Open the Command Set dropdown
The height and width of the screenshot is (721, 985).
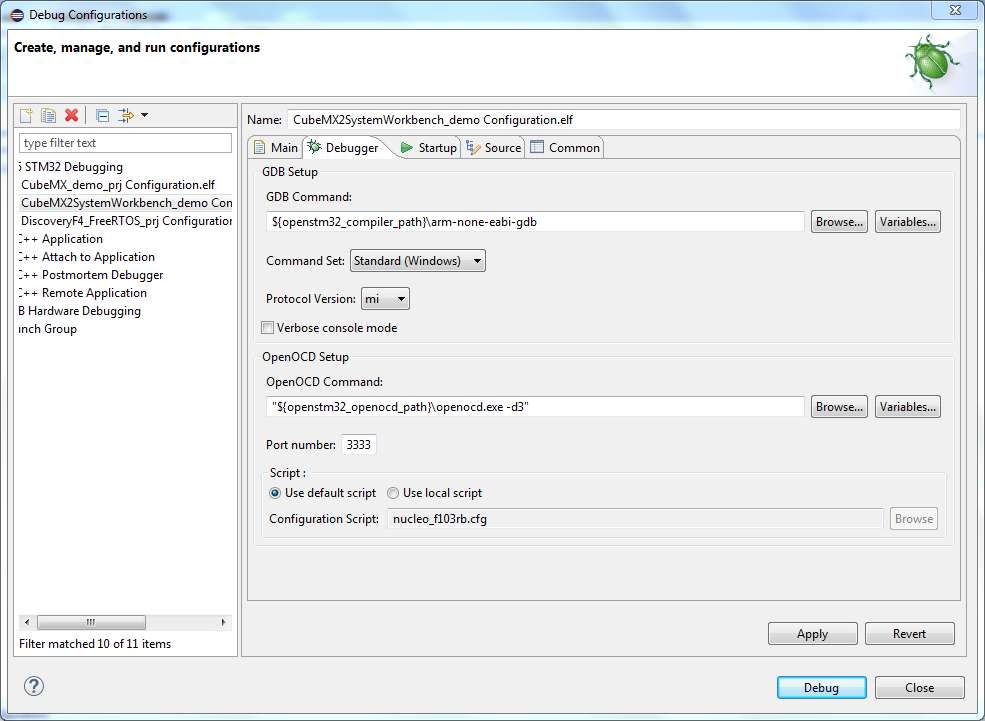tap(417, 261)
